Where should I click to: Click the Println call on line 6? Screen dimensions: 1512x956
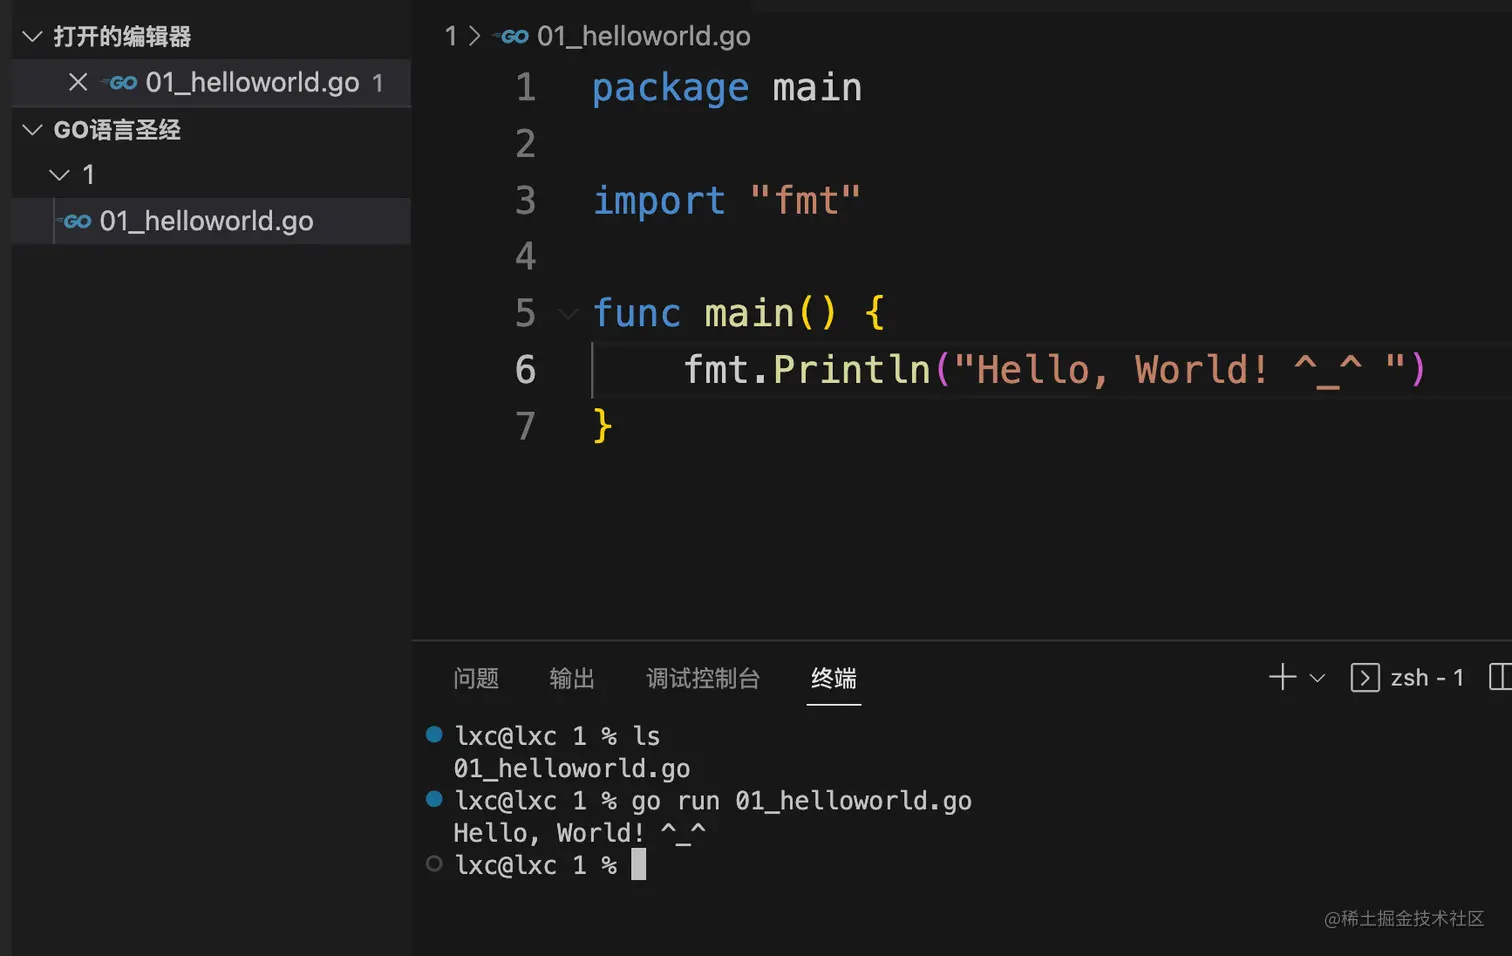coord(852,370)
